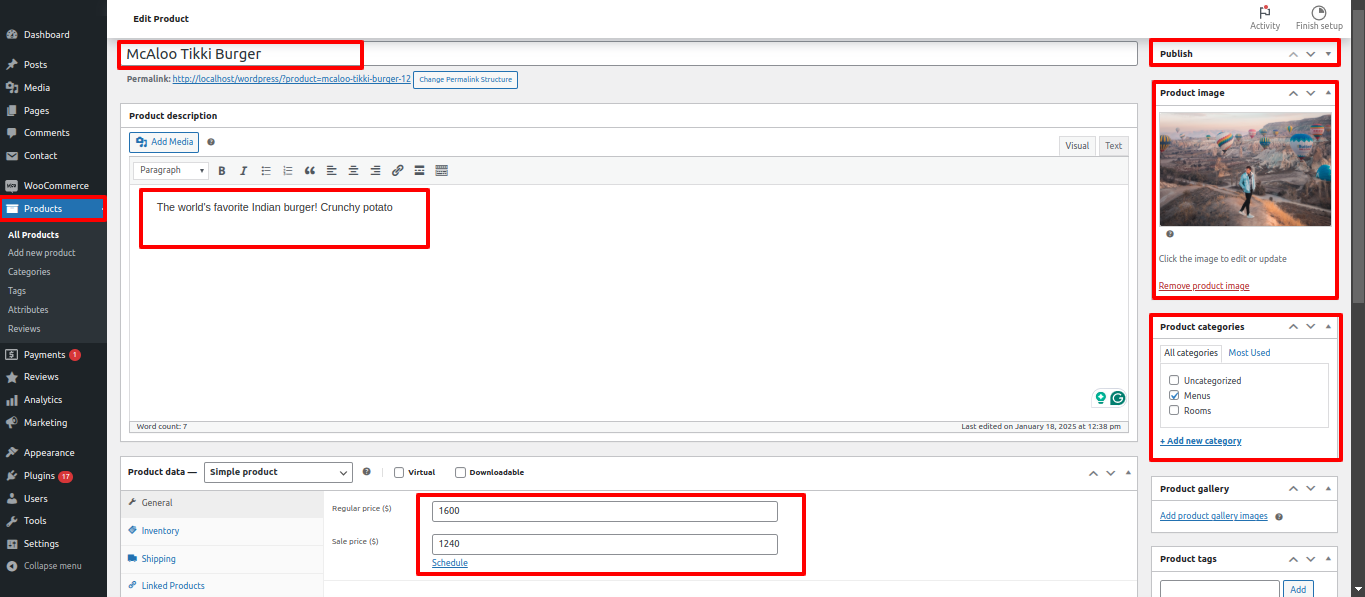Enable the Virtual product checkbox
This screenshot has width=1365, height=597.
(x=399, y=473)
